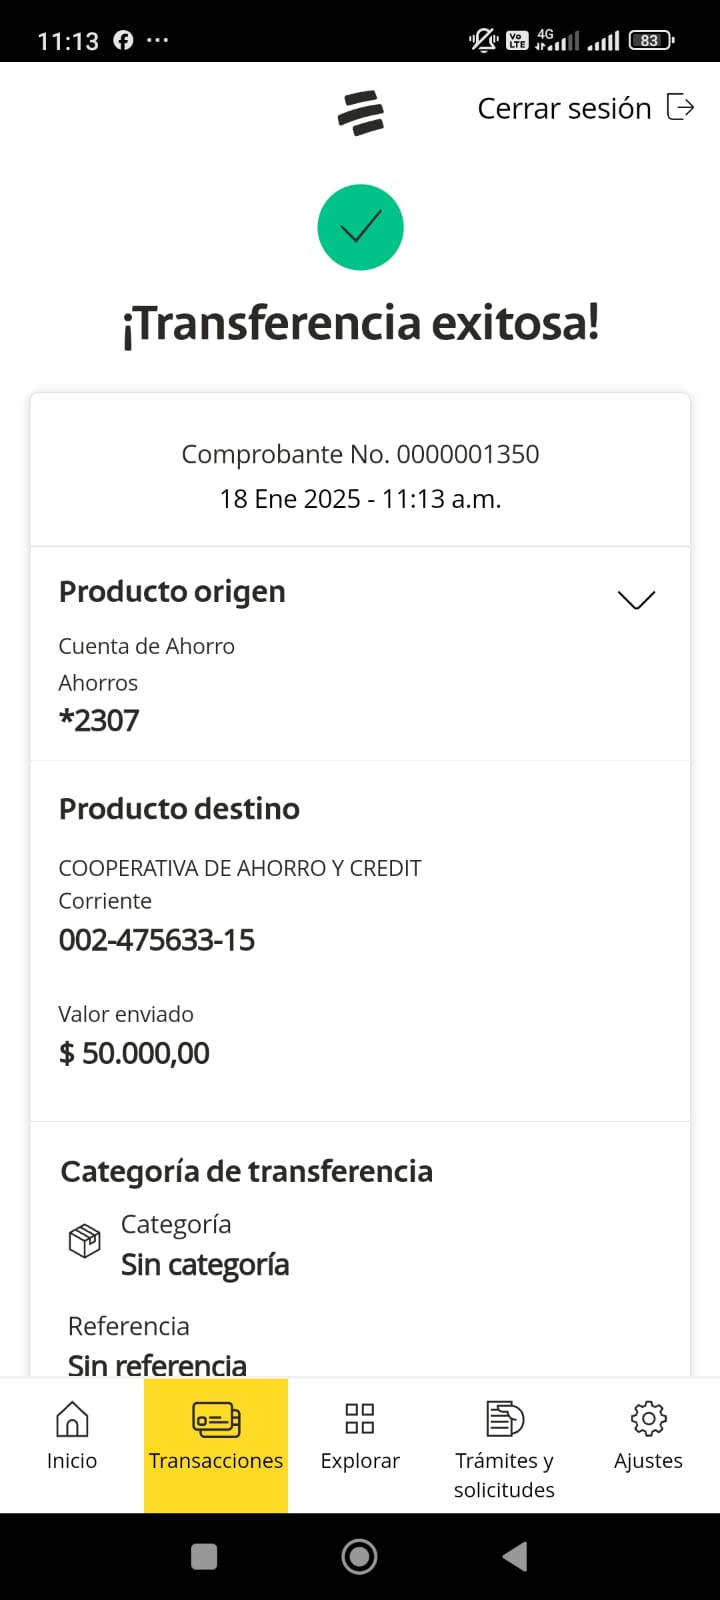
Task: Tap the Inicio home icon
Action: [72, 1418]
